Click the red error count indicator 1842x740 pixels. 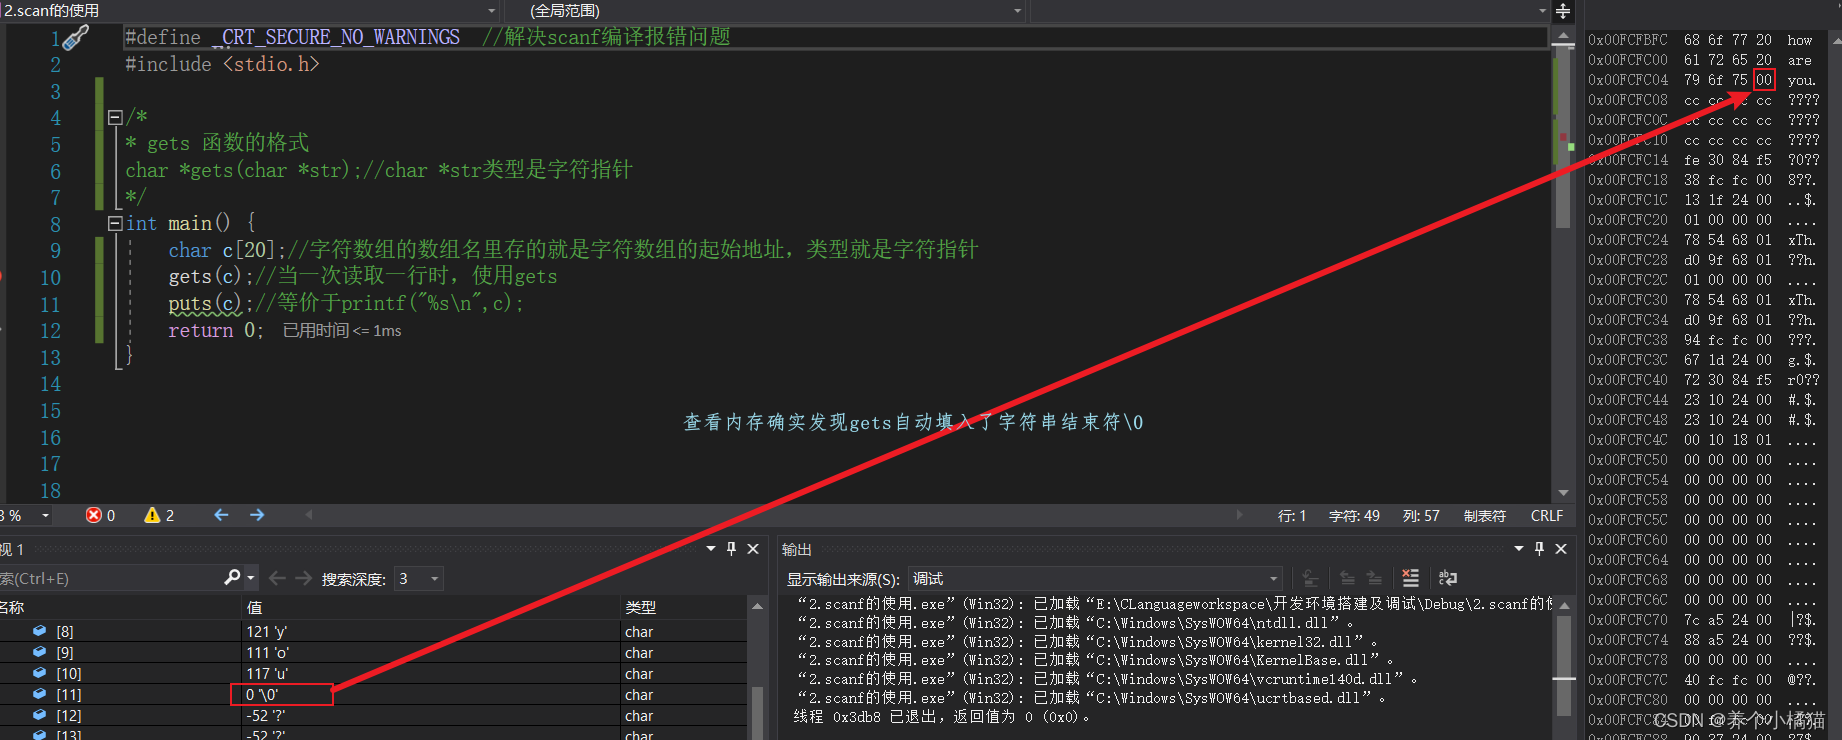point(100,515)
